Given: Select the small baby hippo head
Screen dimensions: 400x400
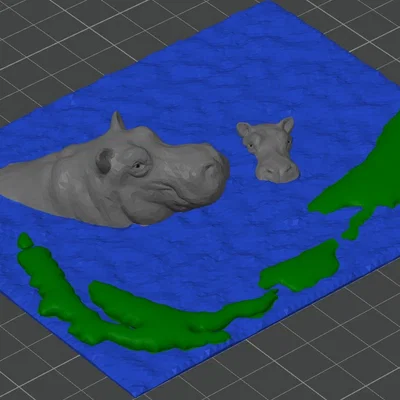Looking at the screenshot, I should [269, 150].
